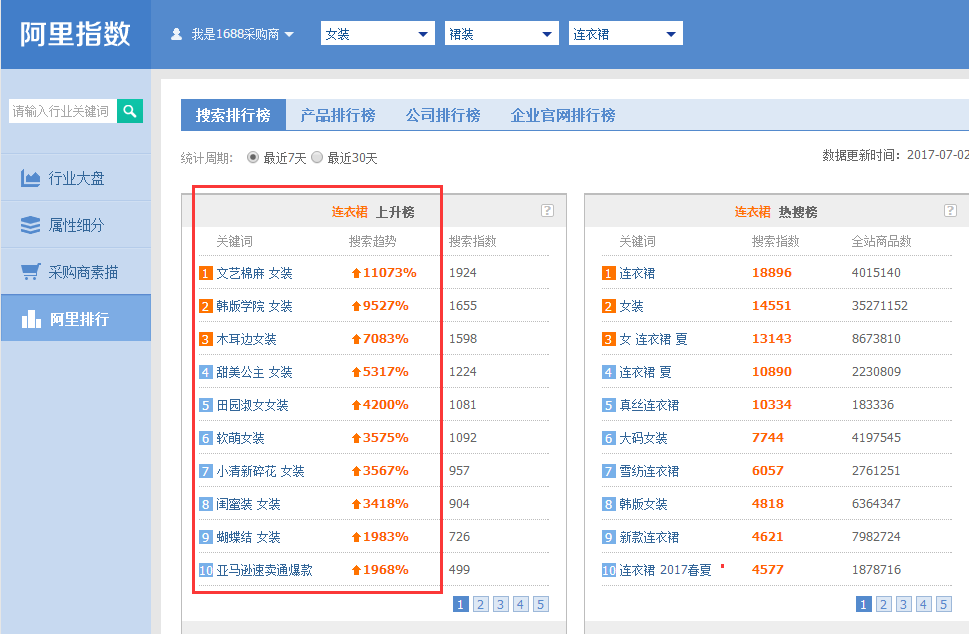This screenshot has width=969, height=634.
Task: Expand the 连衣裙 dropdown in header
Action: pyautogui.click(x=625, y=34)
